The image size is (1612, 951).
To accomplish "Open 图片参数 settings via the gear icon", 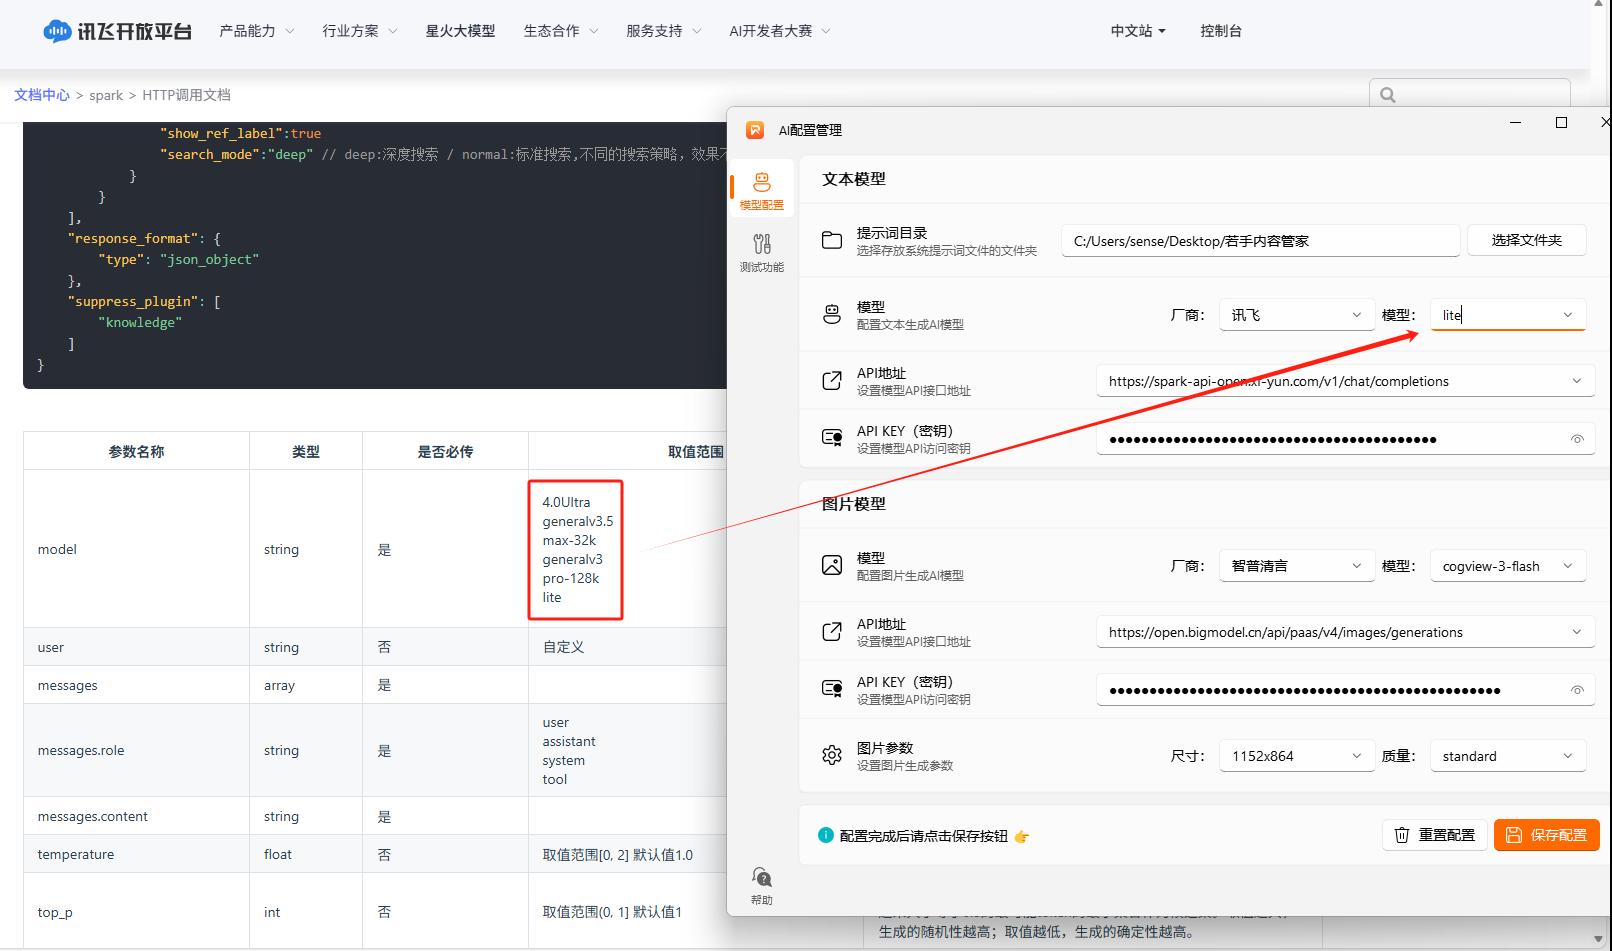I will 831,755.
